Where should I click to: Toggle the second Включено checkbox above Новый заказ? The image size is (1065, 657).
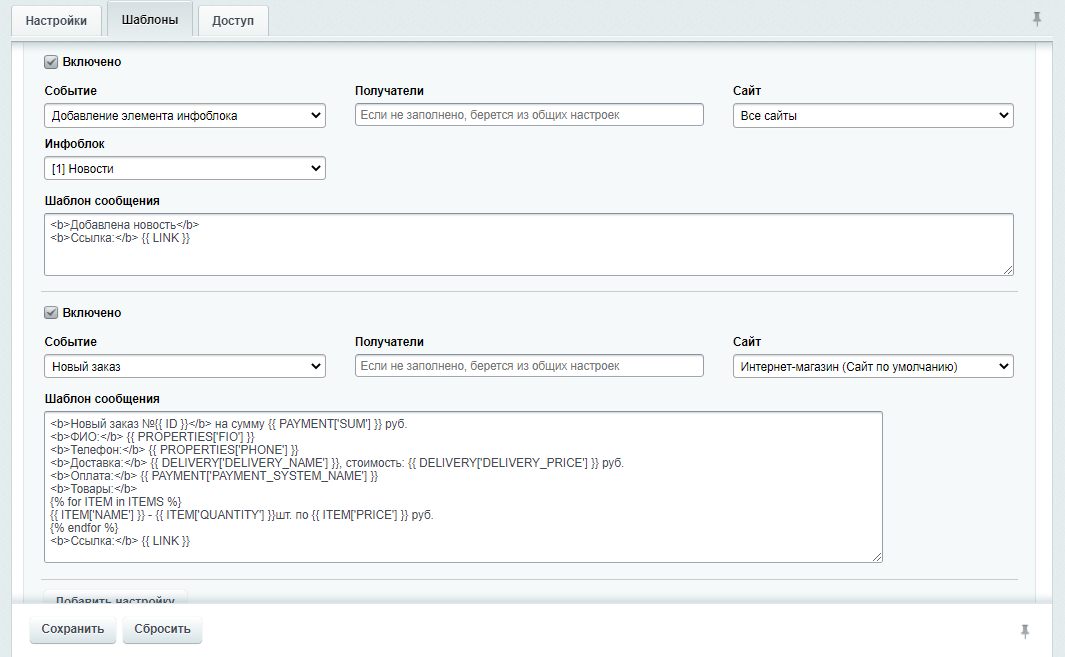click(51, 313)
